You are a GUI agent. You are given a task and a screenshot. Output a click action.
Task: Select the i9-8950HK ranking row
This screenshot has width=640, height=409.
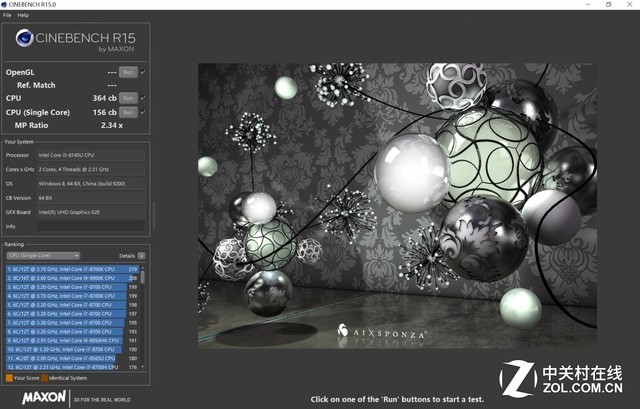(x=70, y=341)
